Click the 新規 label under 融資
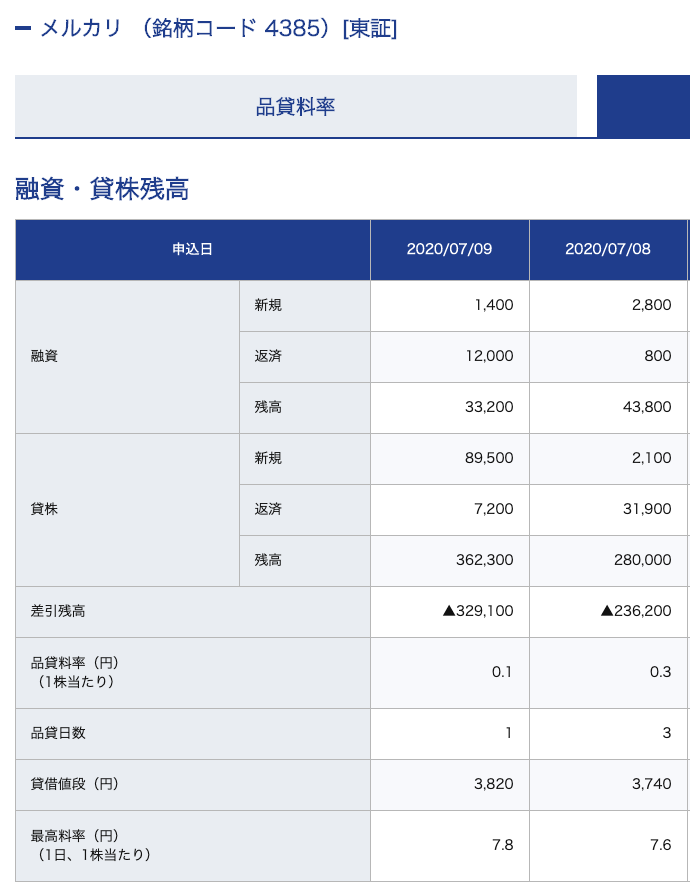 pos(268,305)
